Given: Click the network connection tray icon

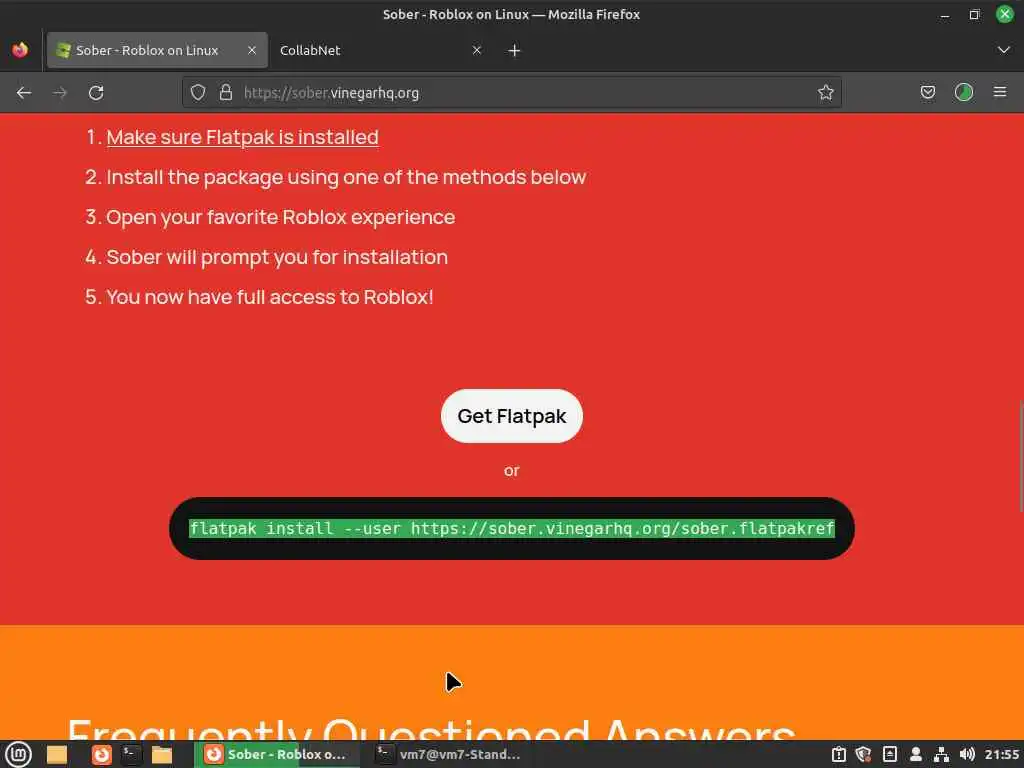Looking at the screenshot, I should 941,754.
